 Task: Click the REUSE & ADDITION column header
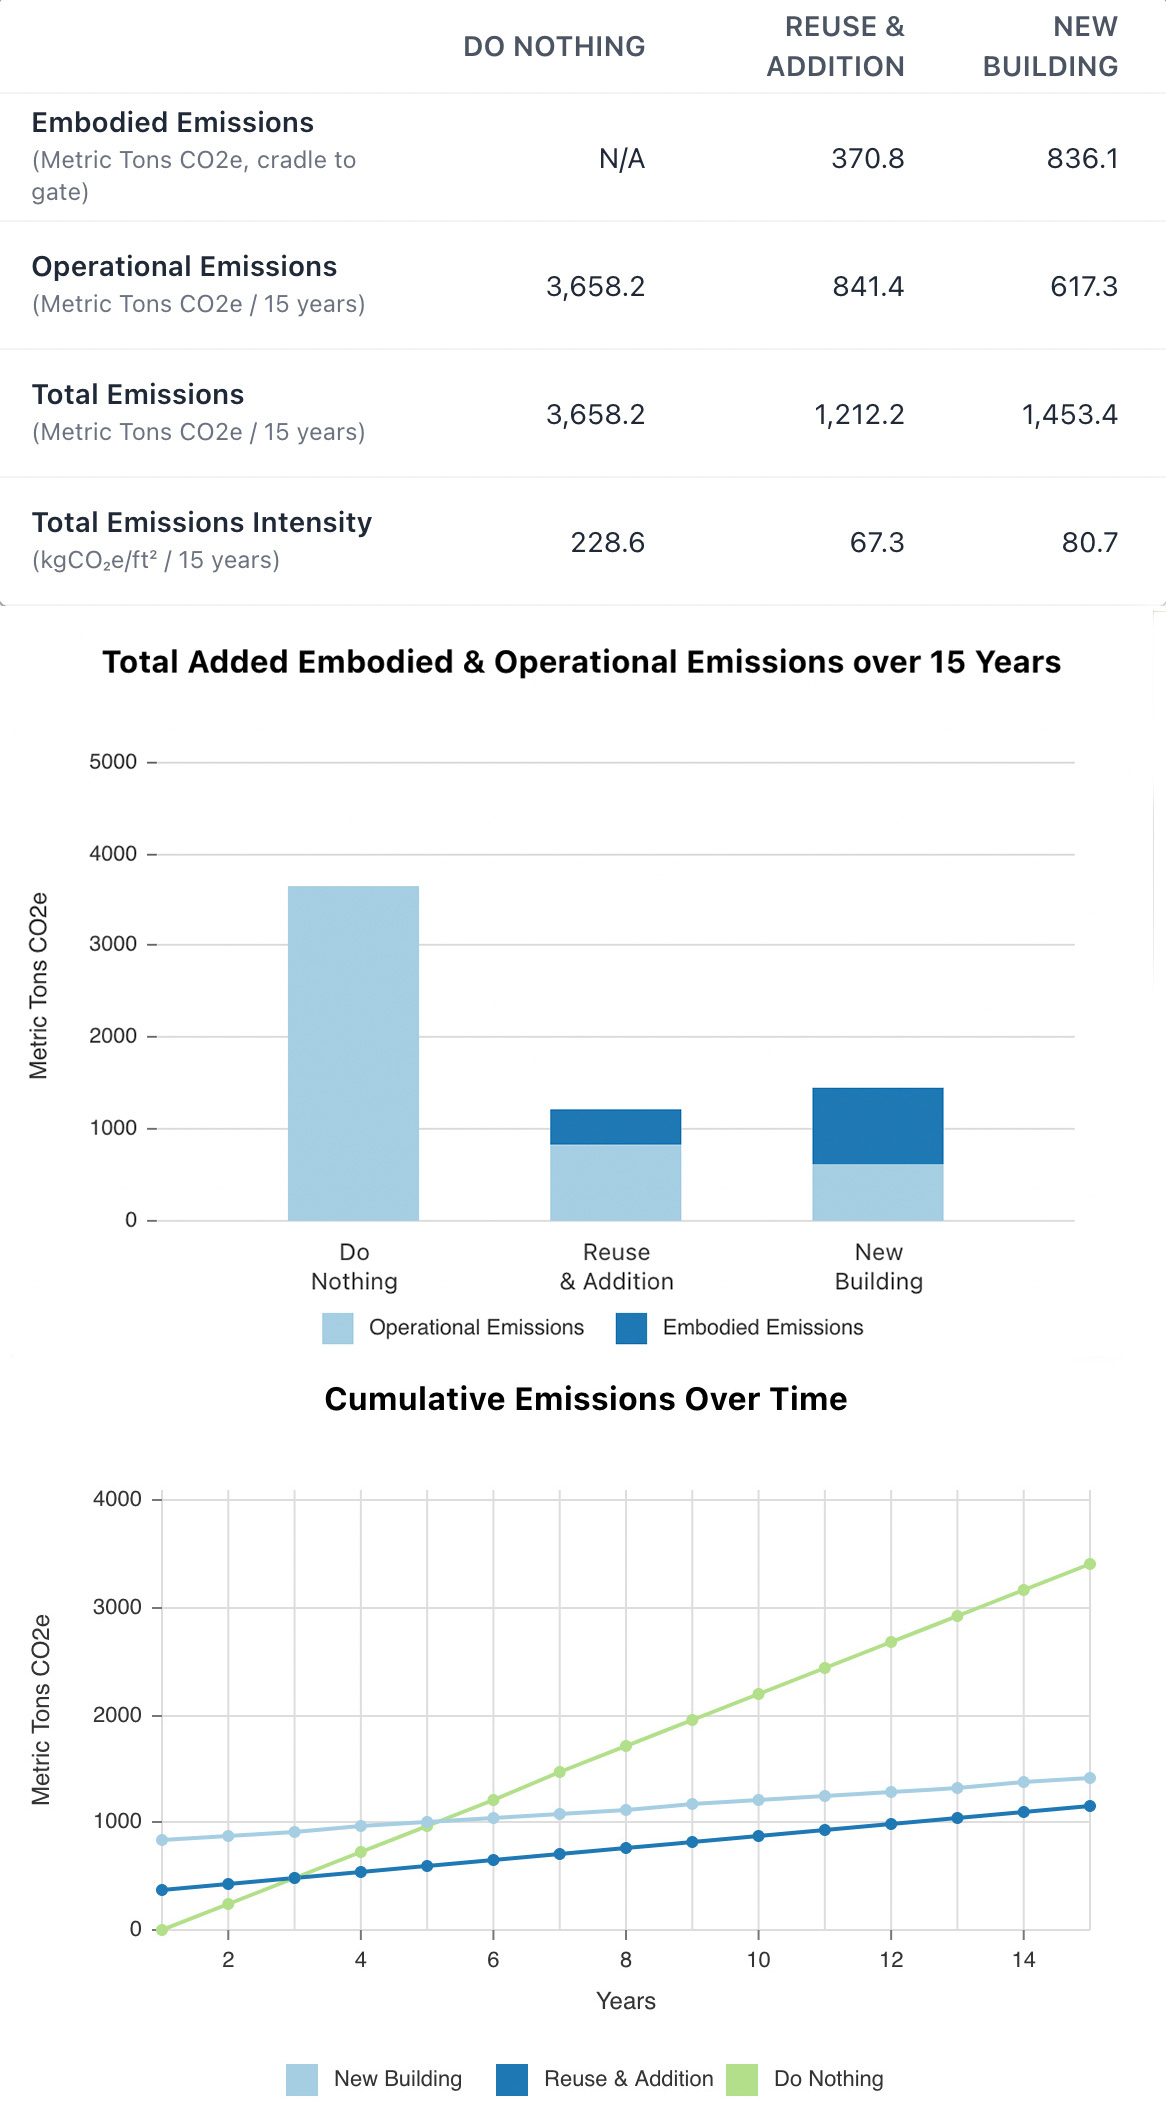tap(835, 47)
